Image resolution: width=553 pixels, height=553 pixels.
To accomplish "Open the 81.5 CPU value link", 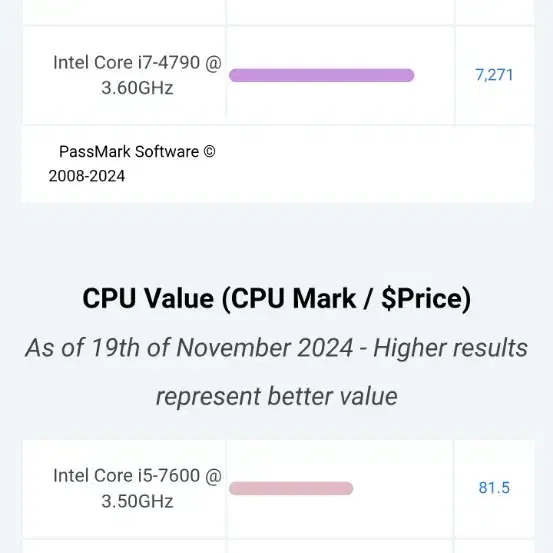I will (494, 488).
